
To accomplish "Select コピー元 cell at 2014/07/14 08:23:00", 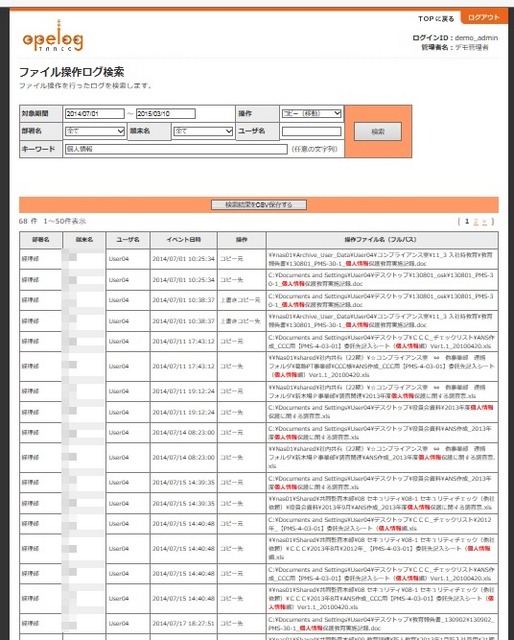I will click(242, 433).
